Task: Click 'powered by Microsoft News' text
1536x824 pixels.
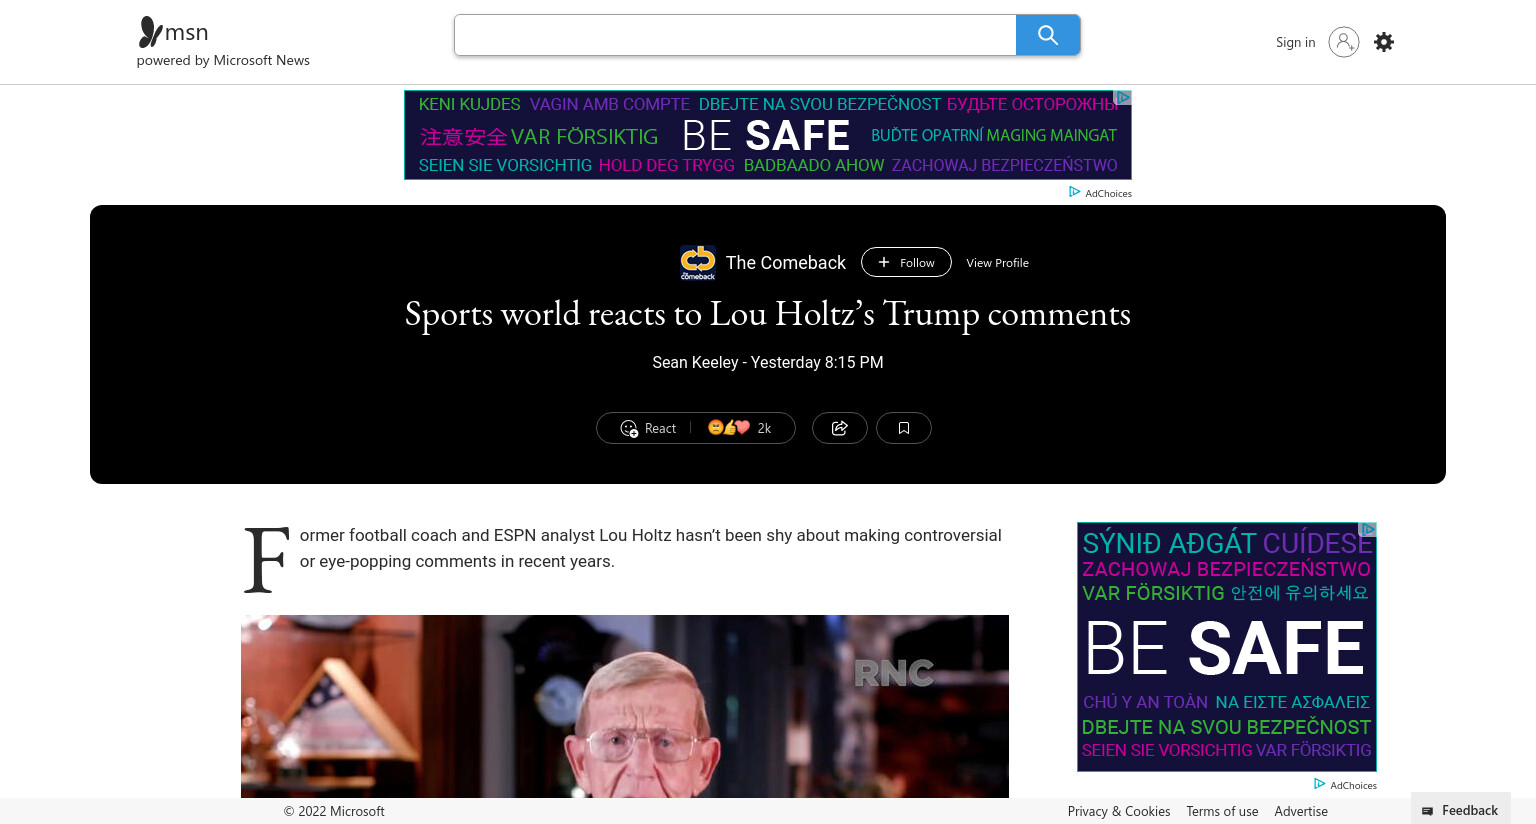Action: (223, 60)
